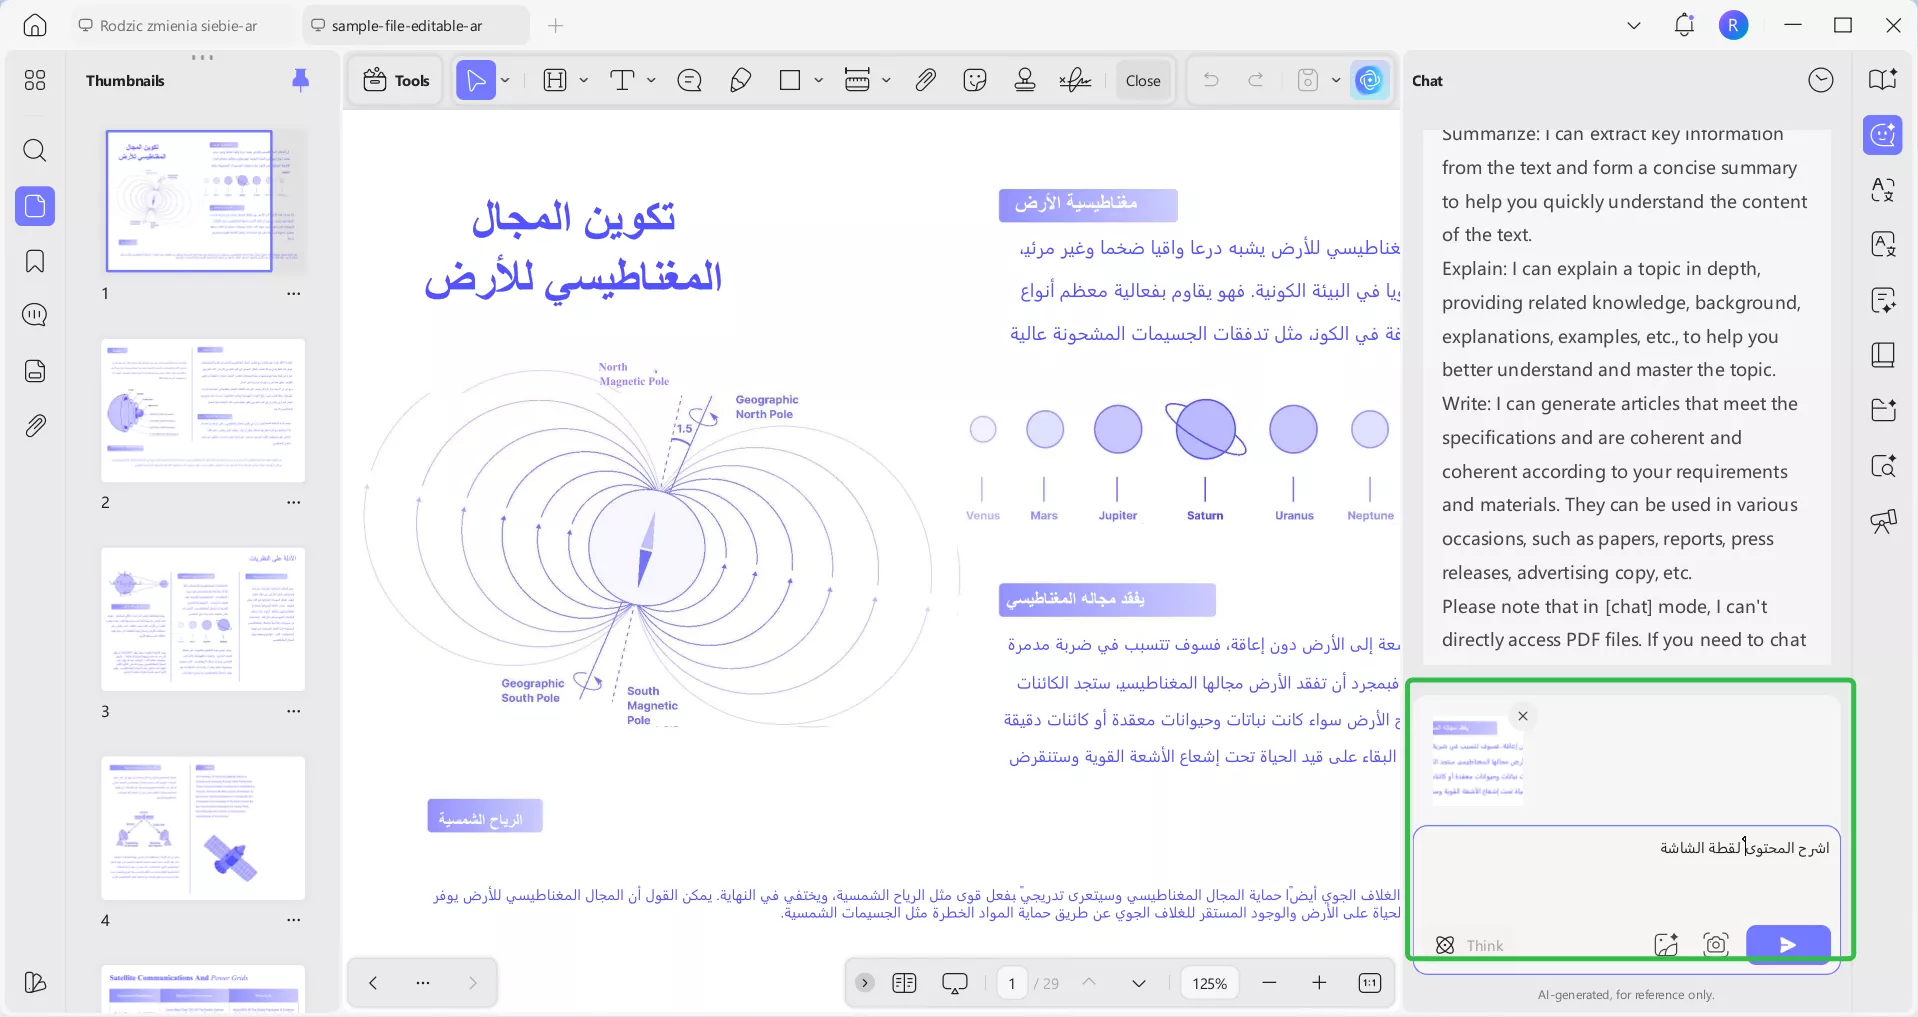The width and height of the screenshot is (1918, 1017).
Task: Select the Attach file paperclip tool
Action: [924, 80]
